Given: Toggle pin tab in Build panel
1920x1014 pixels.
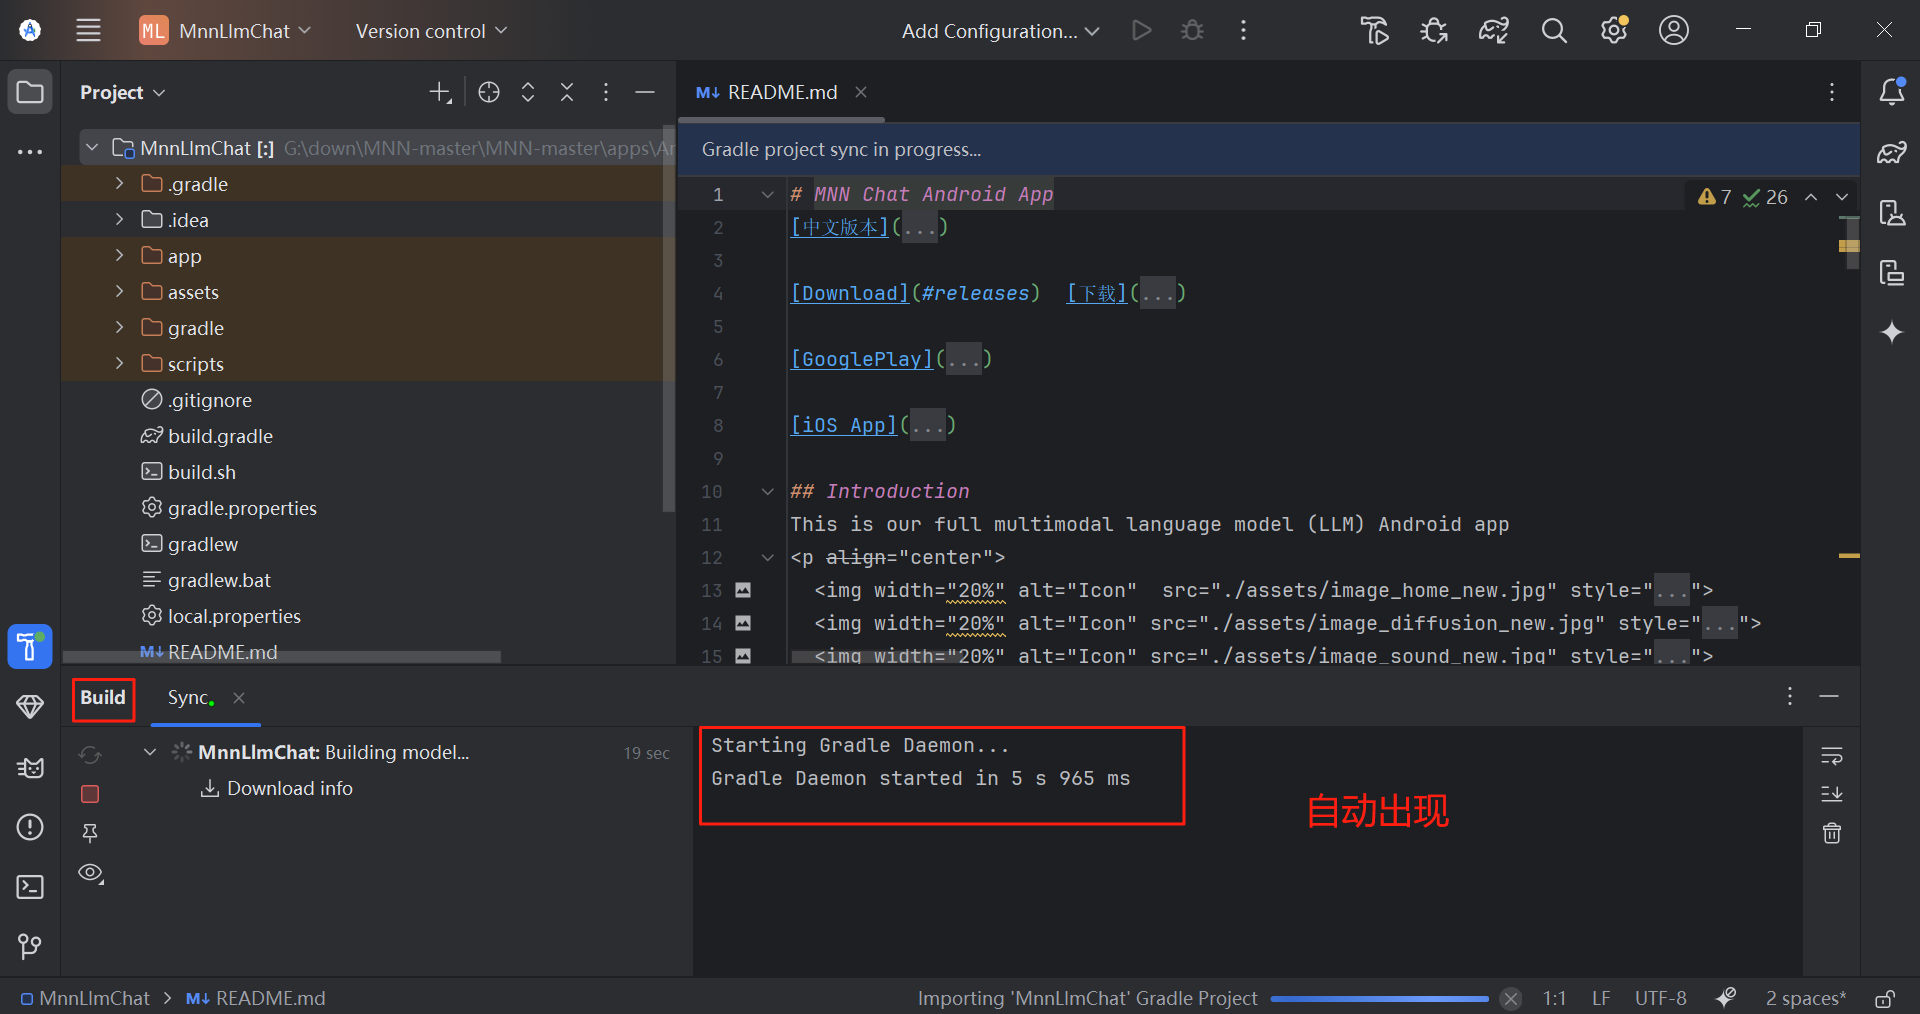Looking at the screenshot, I should click(90, 833).
